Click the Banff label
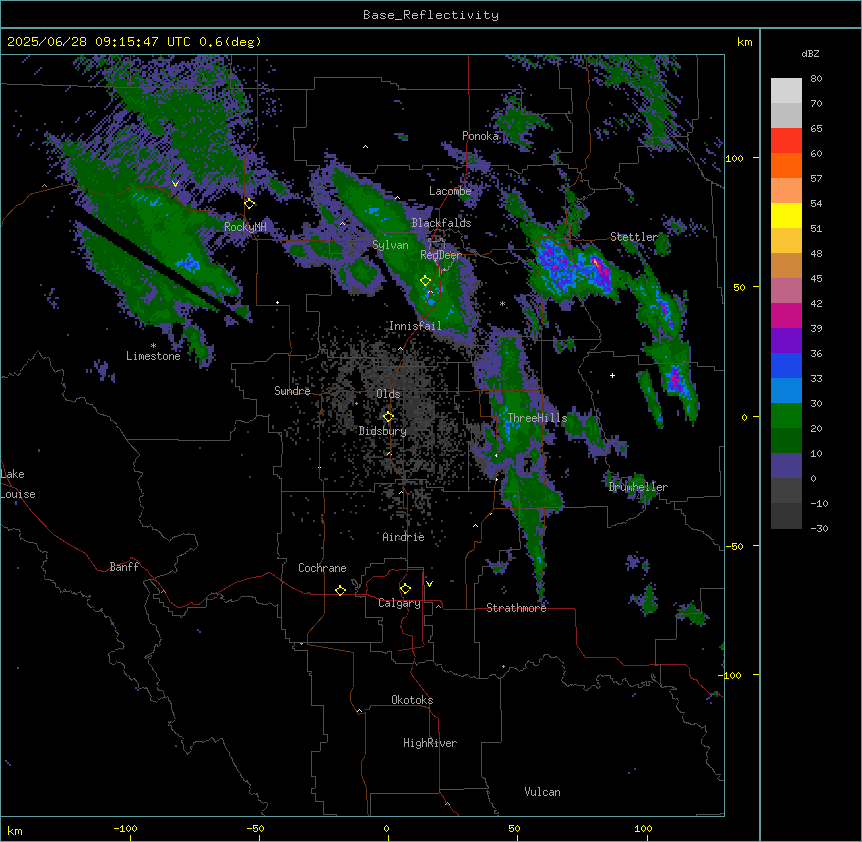Screen dimensions: 862x842 coord(124,567)
